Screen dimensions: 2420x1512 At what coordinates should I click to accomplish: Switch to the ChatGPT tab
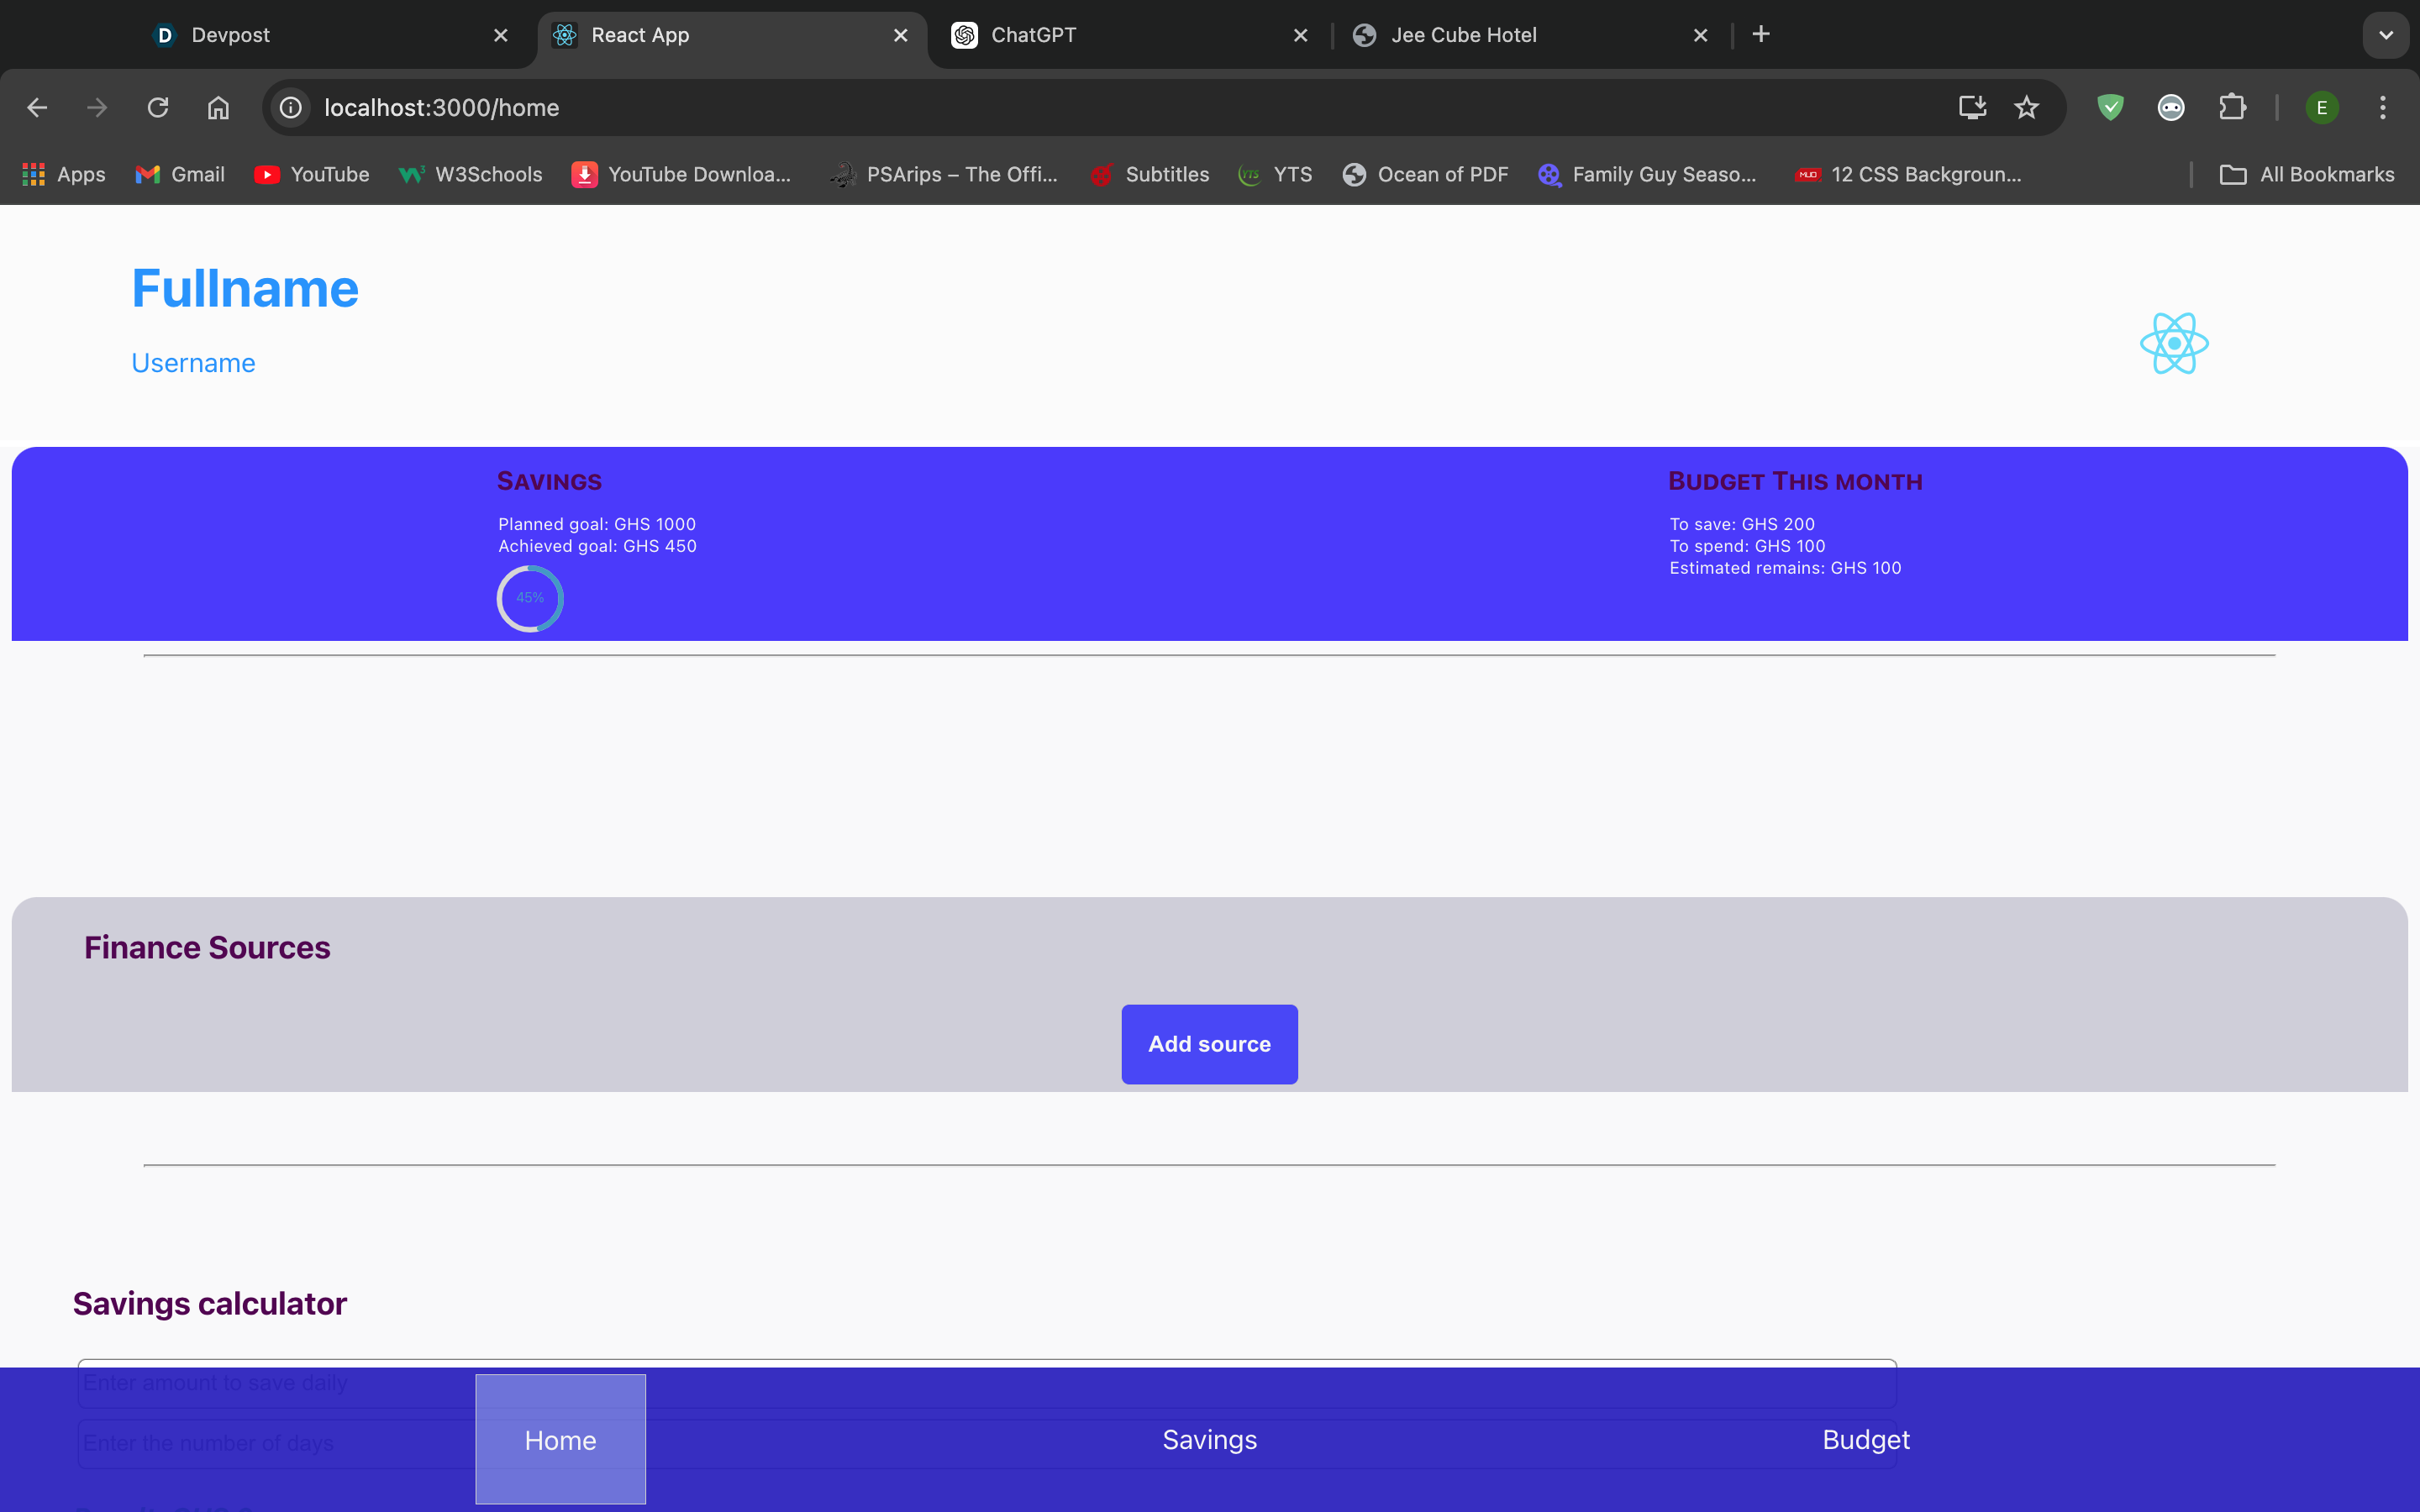(x=1033, y=35)
